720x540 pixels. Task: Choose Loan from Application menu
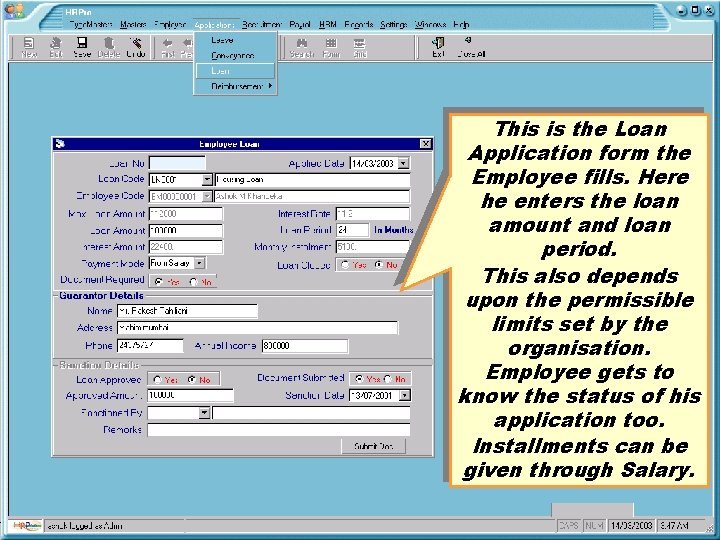point(236,71)
